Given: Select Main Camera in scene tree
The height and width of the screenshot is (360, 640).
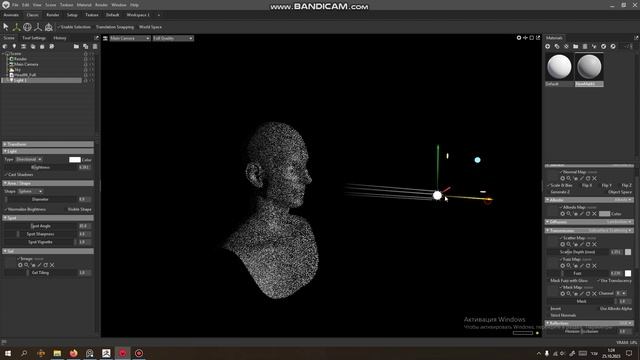Looking at the screenshot, I should coord(26,64).
